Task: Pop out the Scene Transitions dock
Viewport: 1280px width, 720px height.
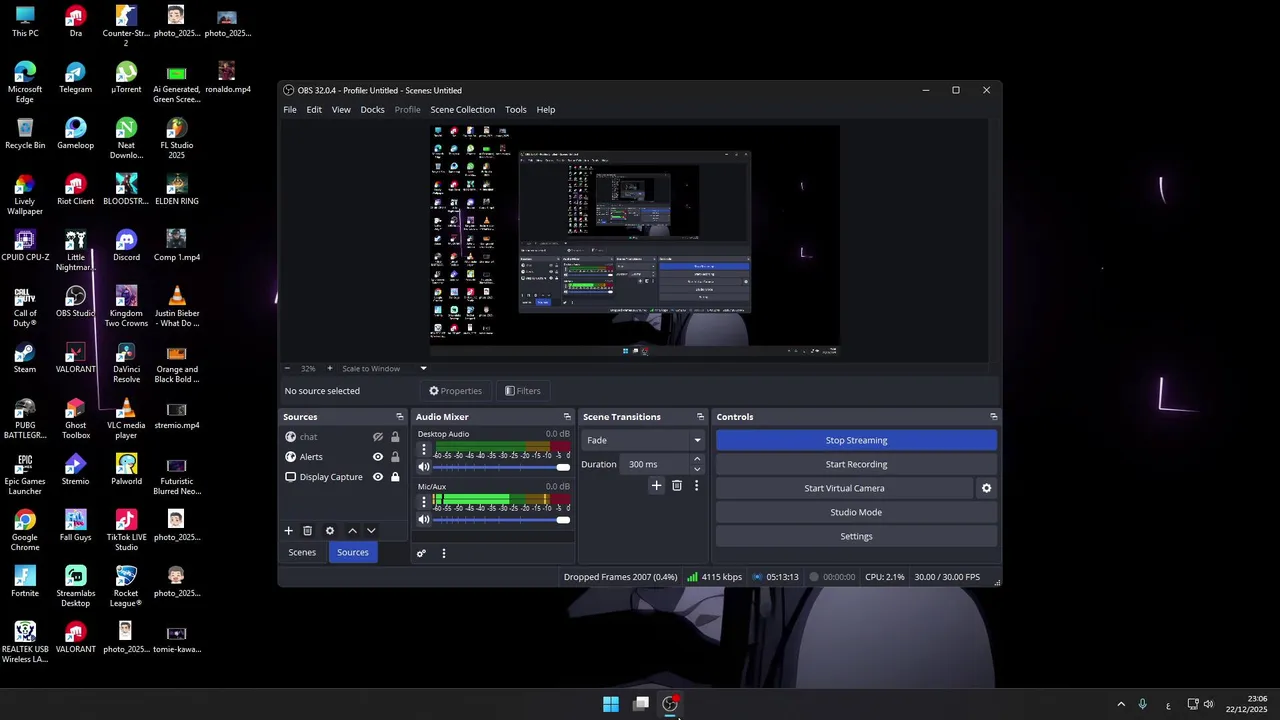Action: [701, 417]
